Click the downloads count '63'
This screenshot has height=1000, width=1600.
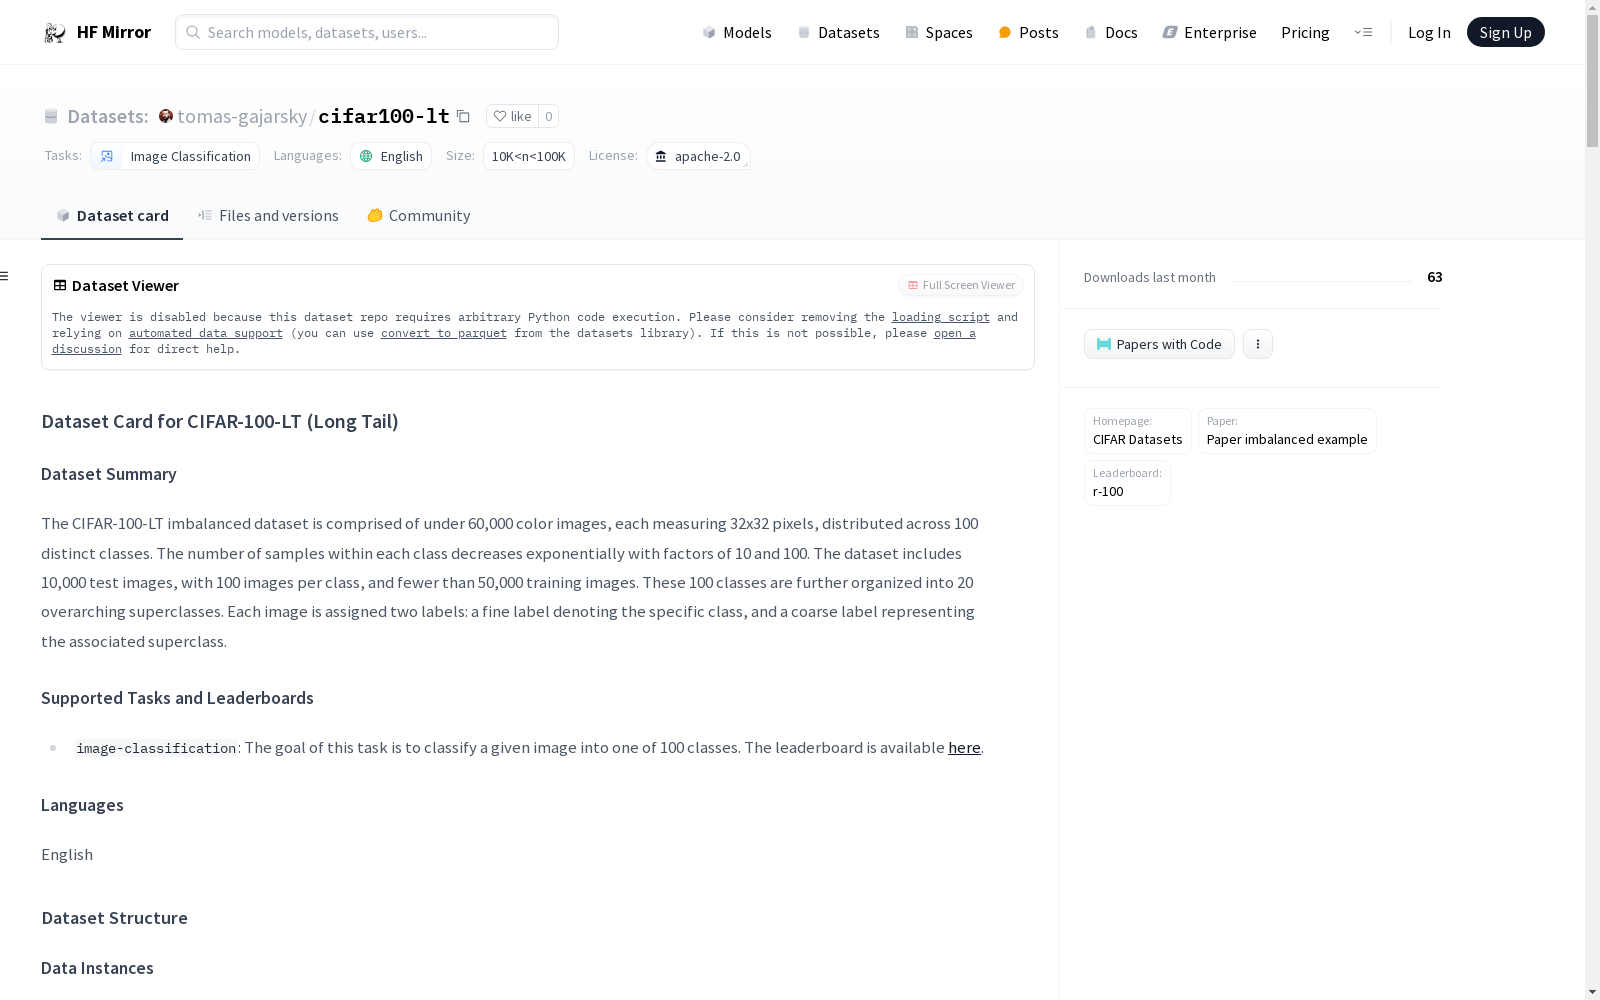pyautogui.click(x=1435, y=277)
